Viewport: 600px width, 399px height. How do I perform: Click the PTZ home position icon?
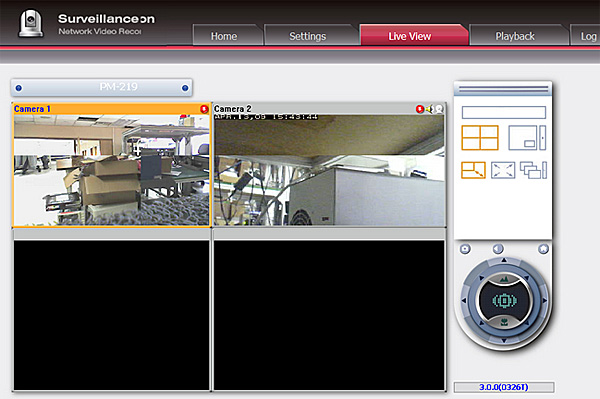[543, 249]
